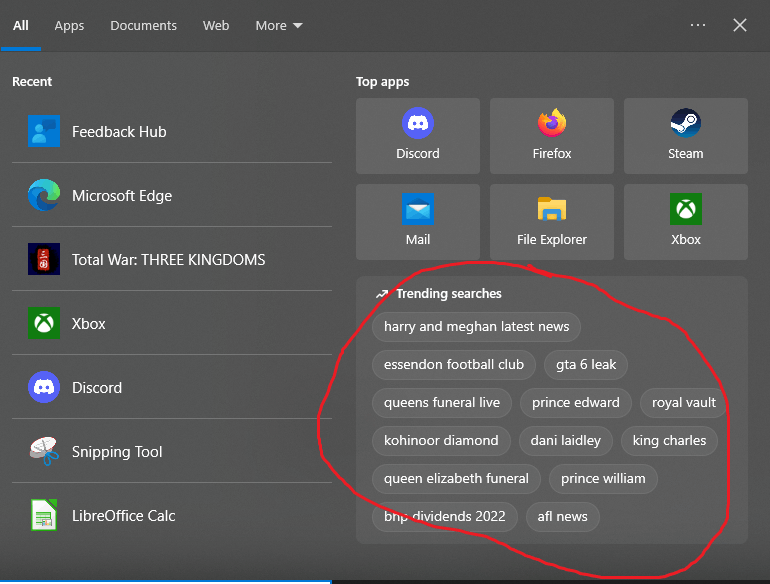This screenshot has height=584, width=770.
Task: Expand the More dropdown filter
Action: click(278, 26)
